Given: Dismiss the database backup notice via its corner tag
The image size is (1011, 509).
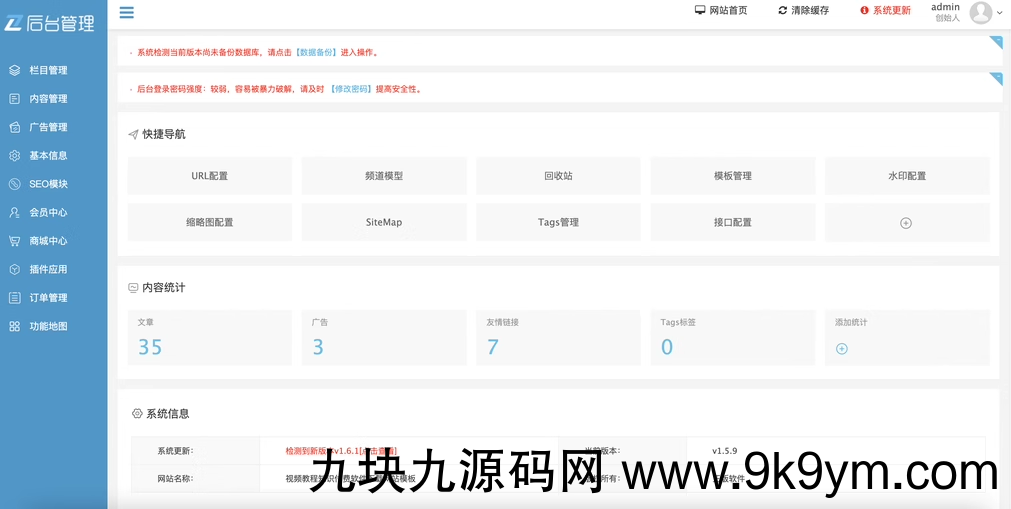Looking at the screenshot, I should [996, 43].
